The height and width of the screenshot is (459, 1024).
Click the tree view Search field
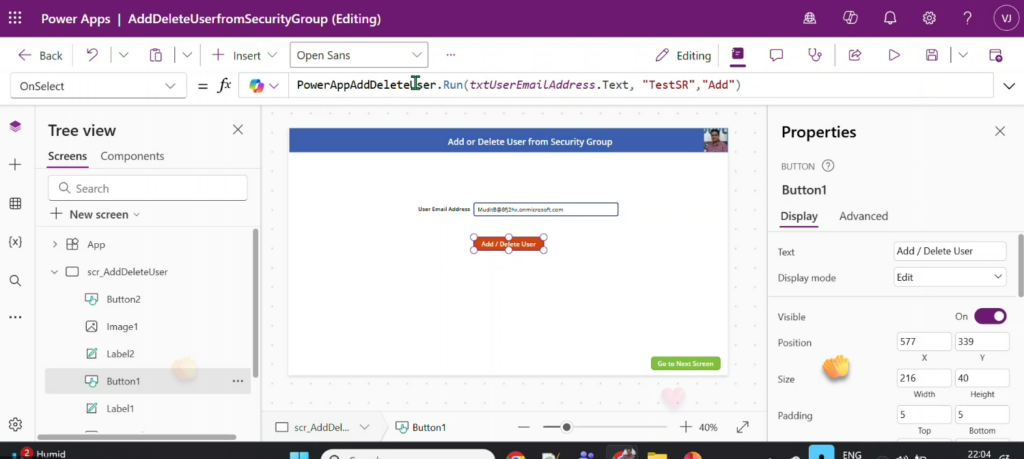[148, 188]
